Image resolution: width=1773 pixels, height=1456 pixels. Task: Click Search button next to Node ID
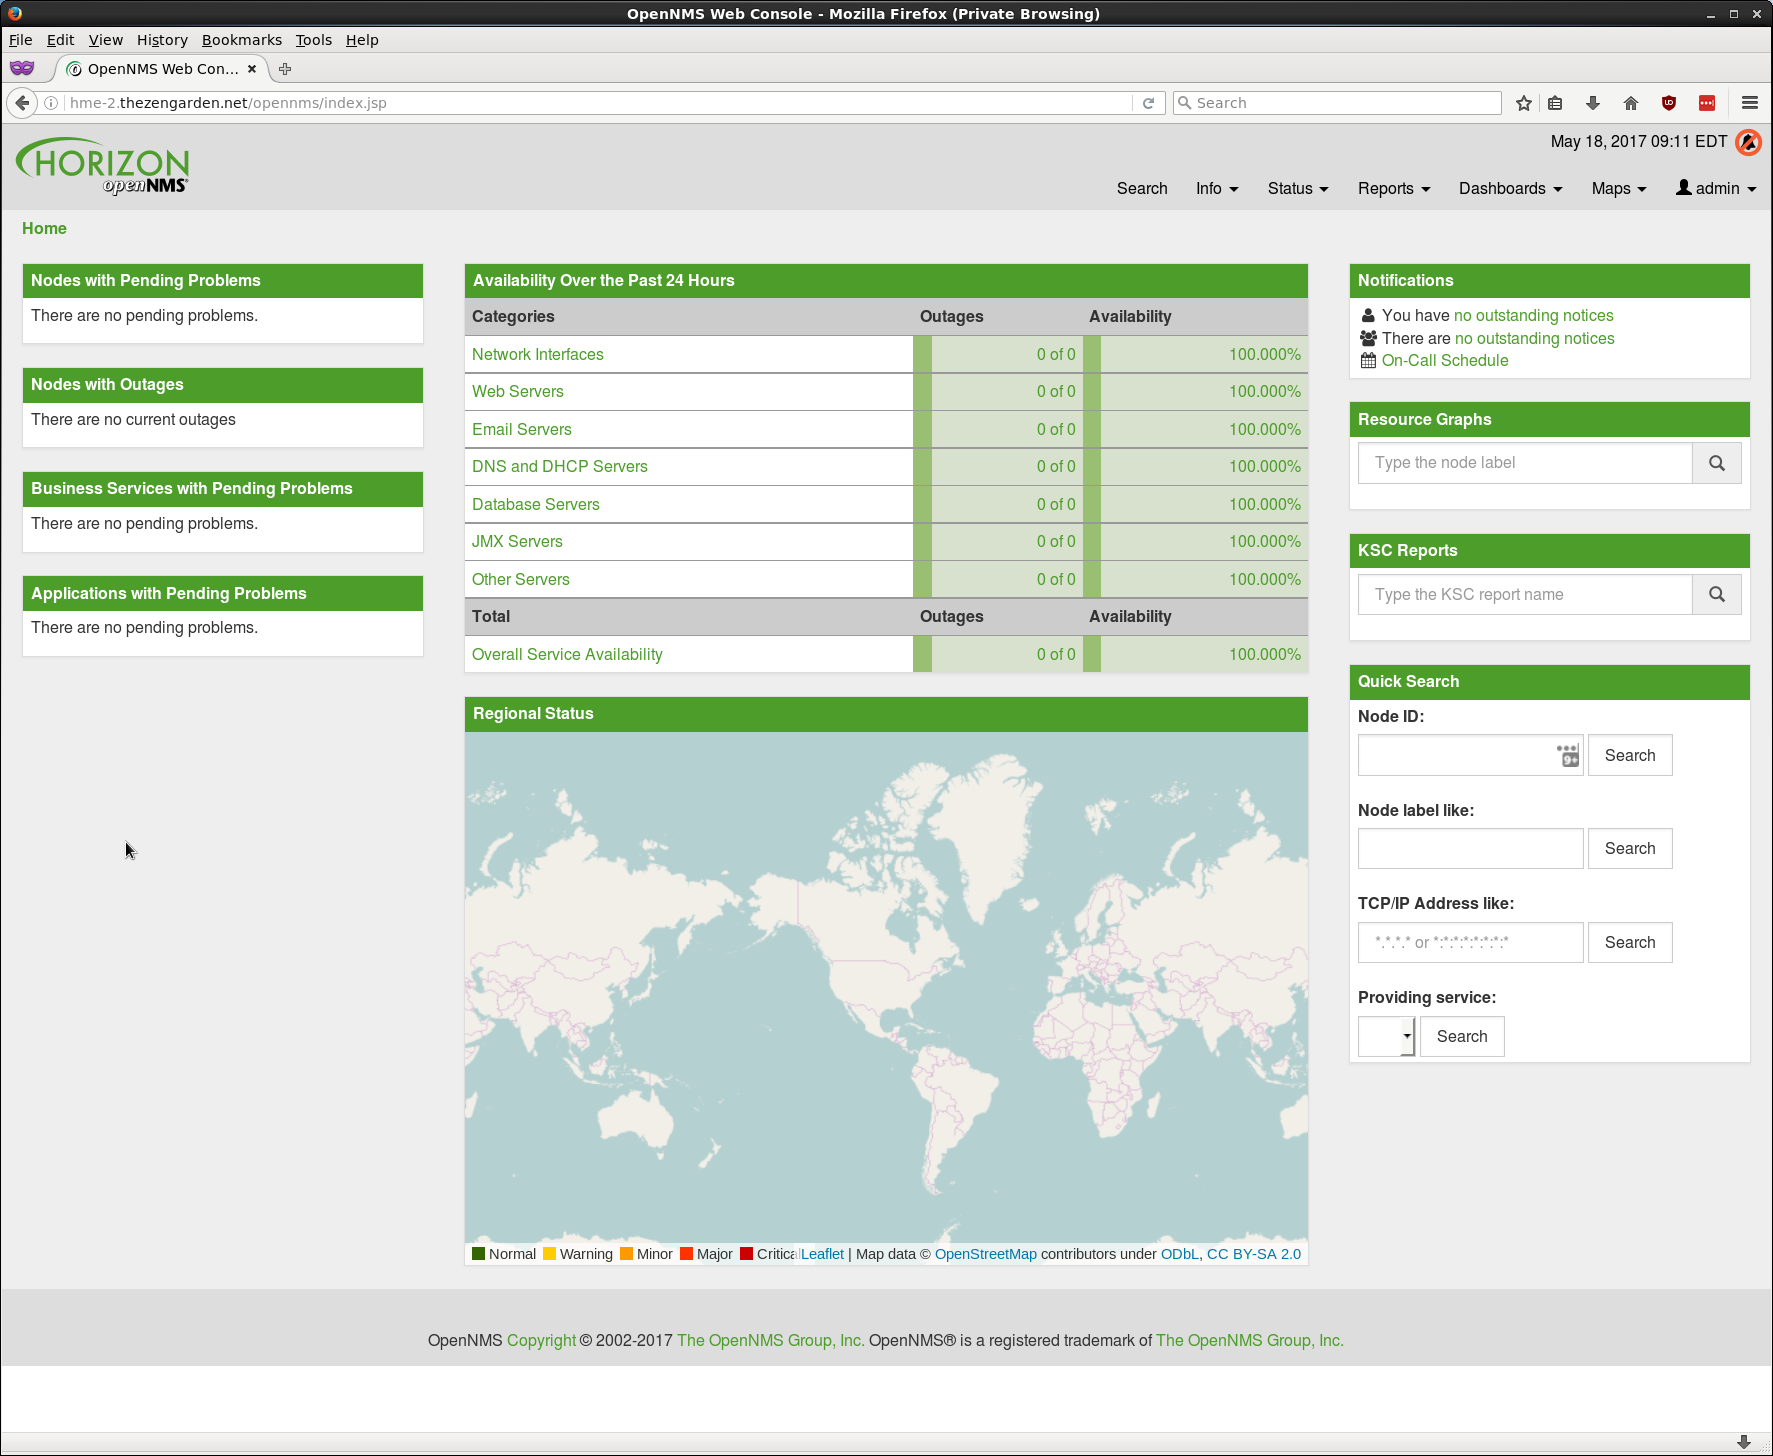coord(1630,755)
